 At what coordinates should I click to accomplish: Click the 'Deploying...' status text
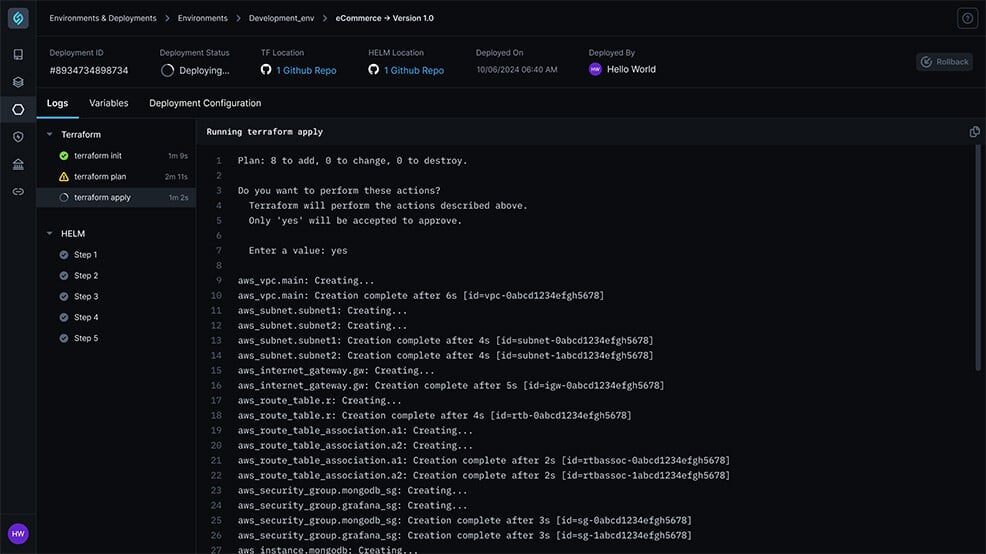point(204,70)
